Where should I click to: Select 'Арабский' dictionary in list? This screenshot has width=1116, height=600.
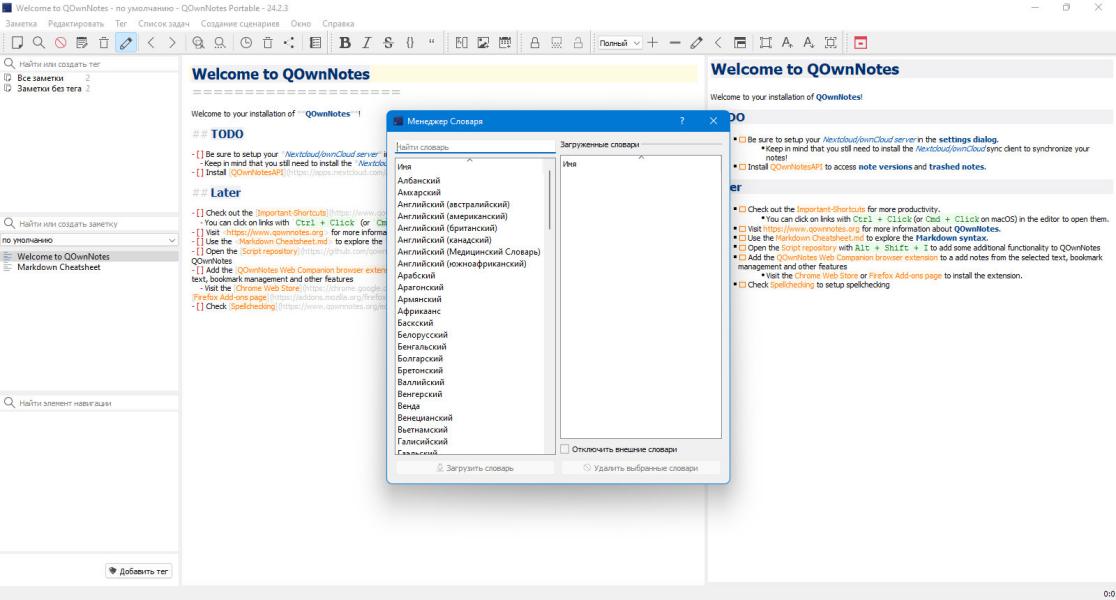click(416, 275)
